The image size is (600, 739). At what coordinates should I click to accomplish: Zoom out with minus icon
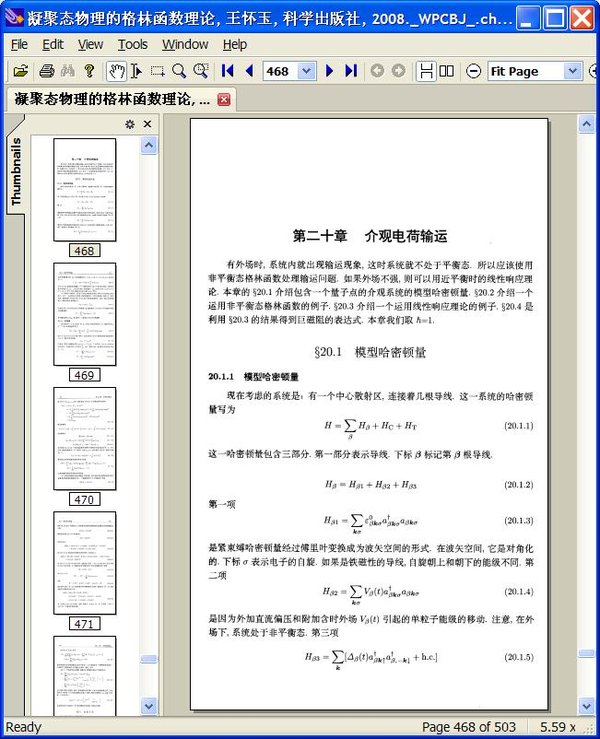tap(474, 71)
